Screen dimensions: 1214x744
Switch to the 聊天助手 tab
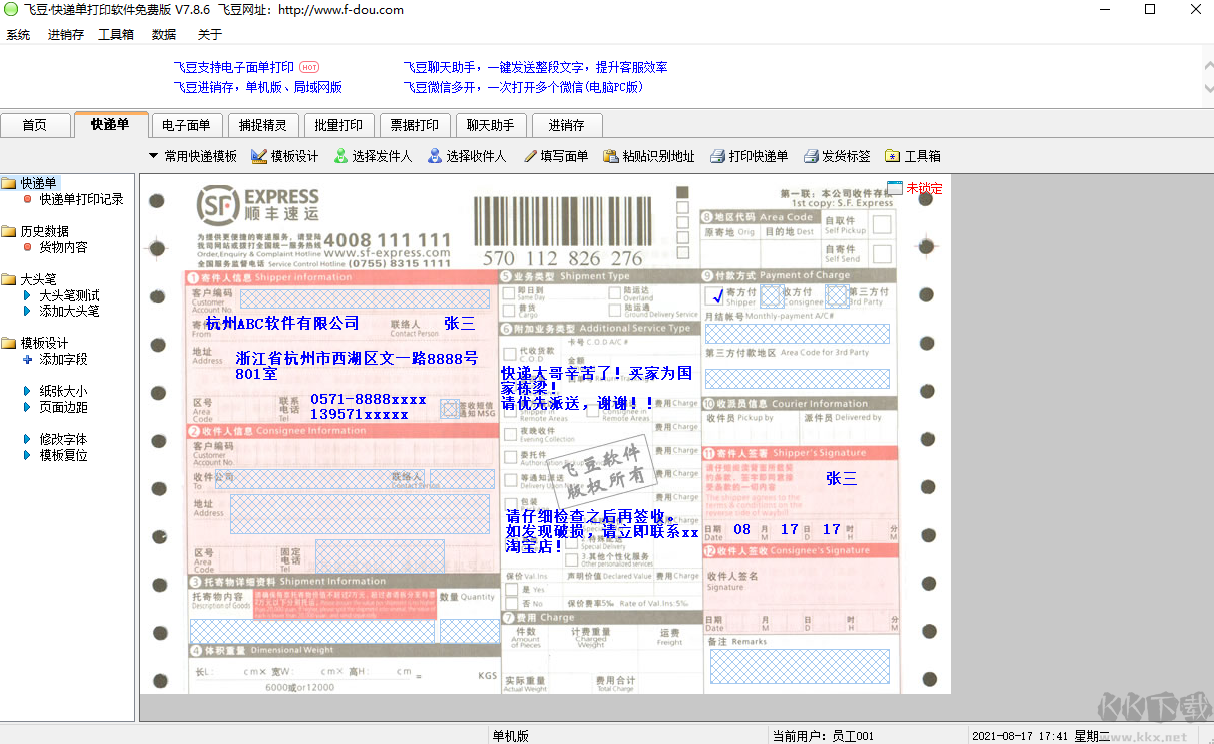(x=491, y=125)
